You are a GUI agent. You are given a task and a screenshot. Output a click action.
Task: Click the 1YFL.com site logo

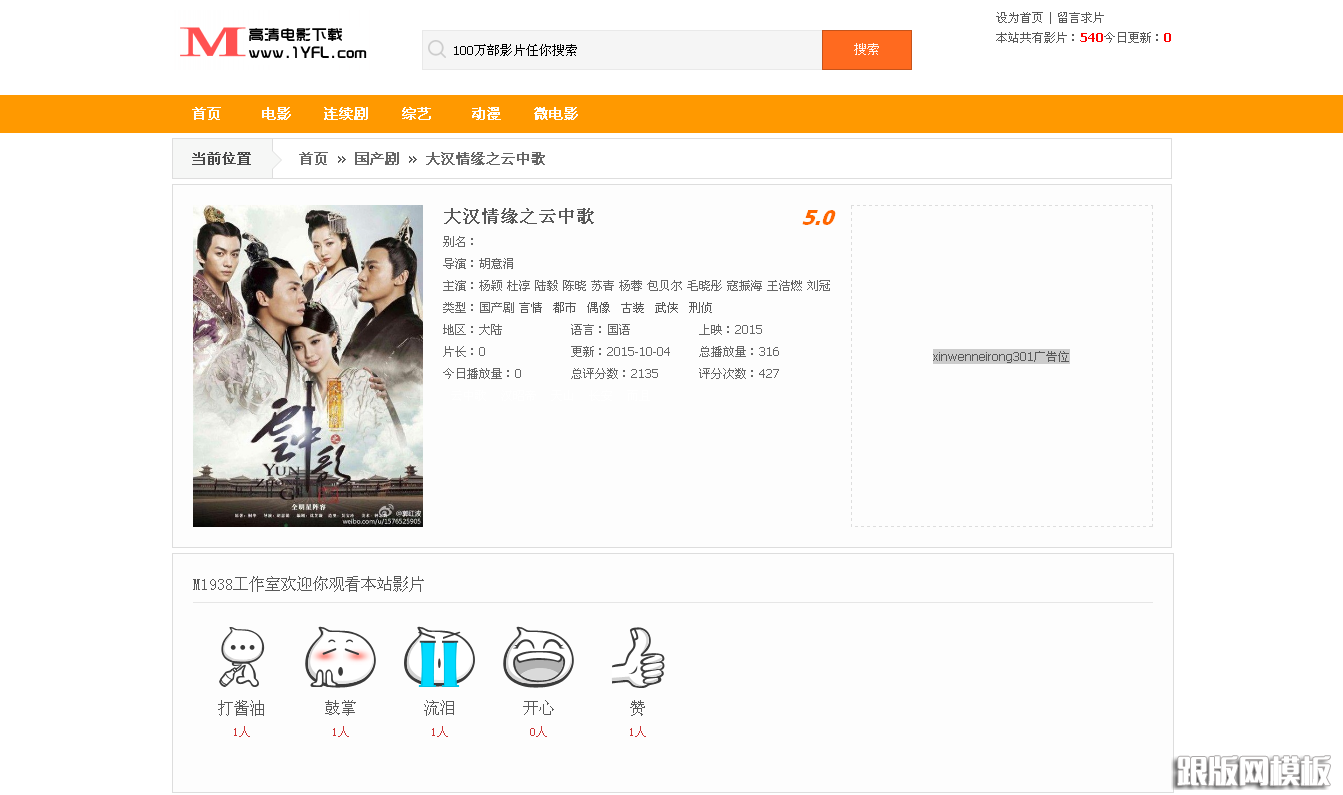click(x=271, y=44)
